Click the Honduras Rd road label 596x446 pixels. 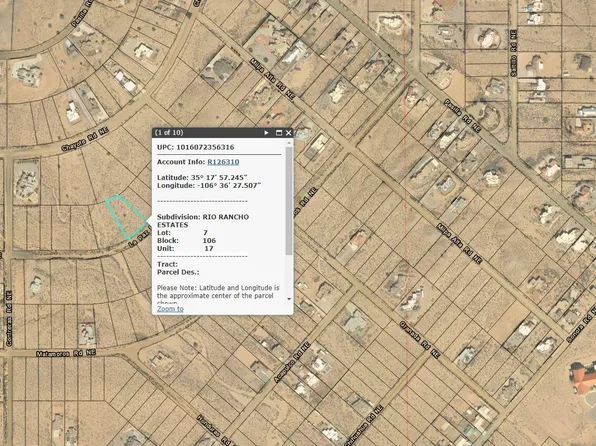click(214, 430)
